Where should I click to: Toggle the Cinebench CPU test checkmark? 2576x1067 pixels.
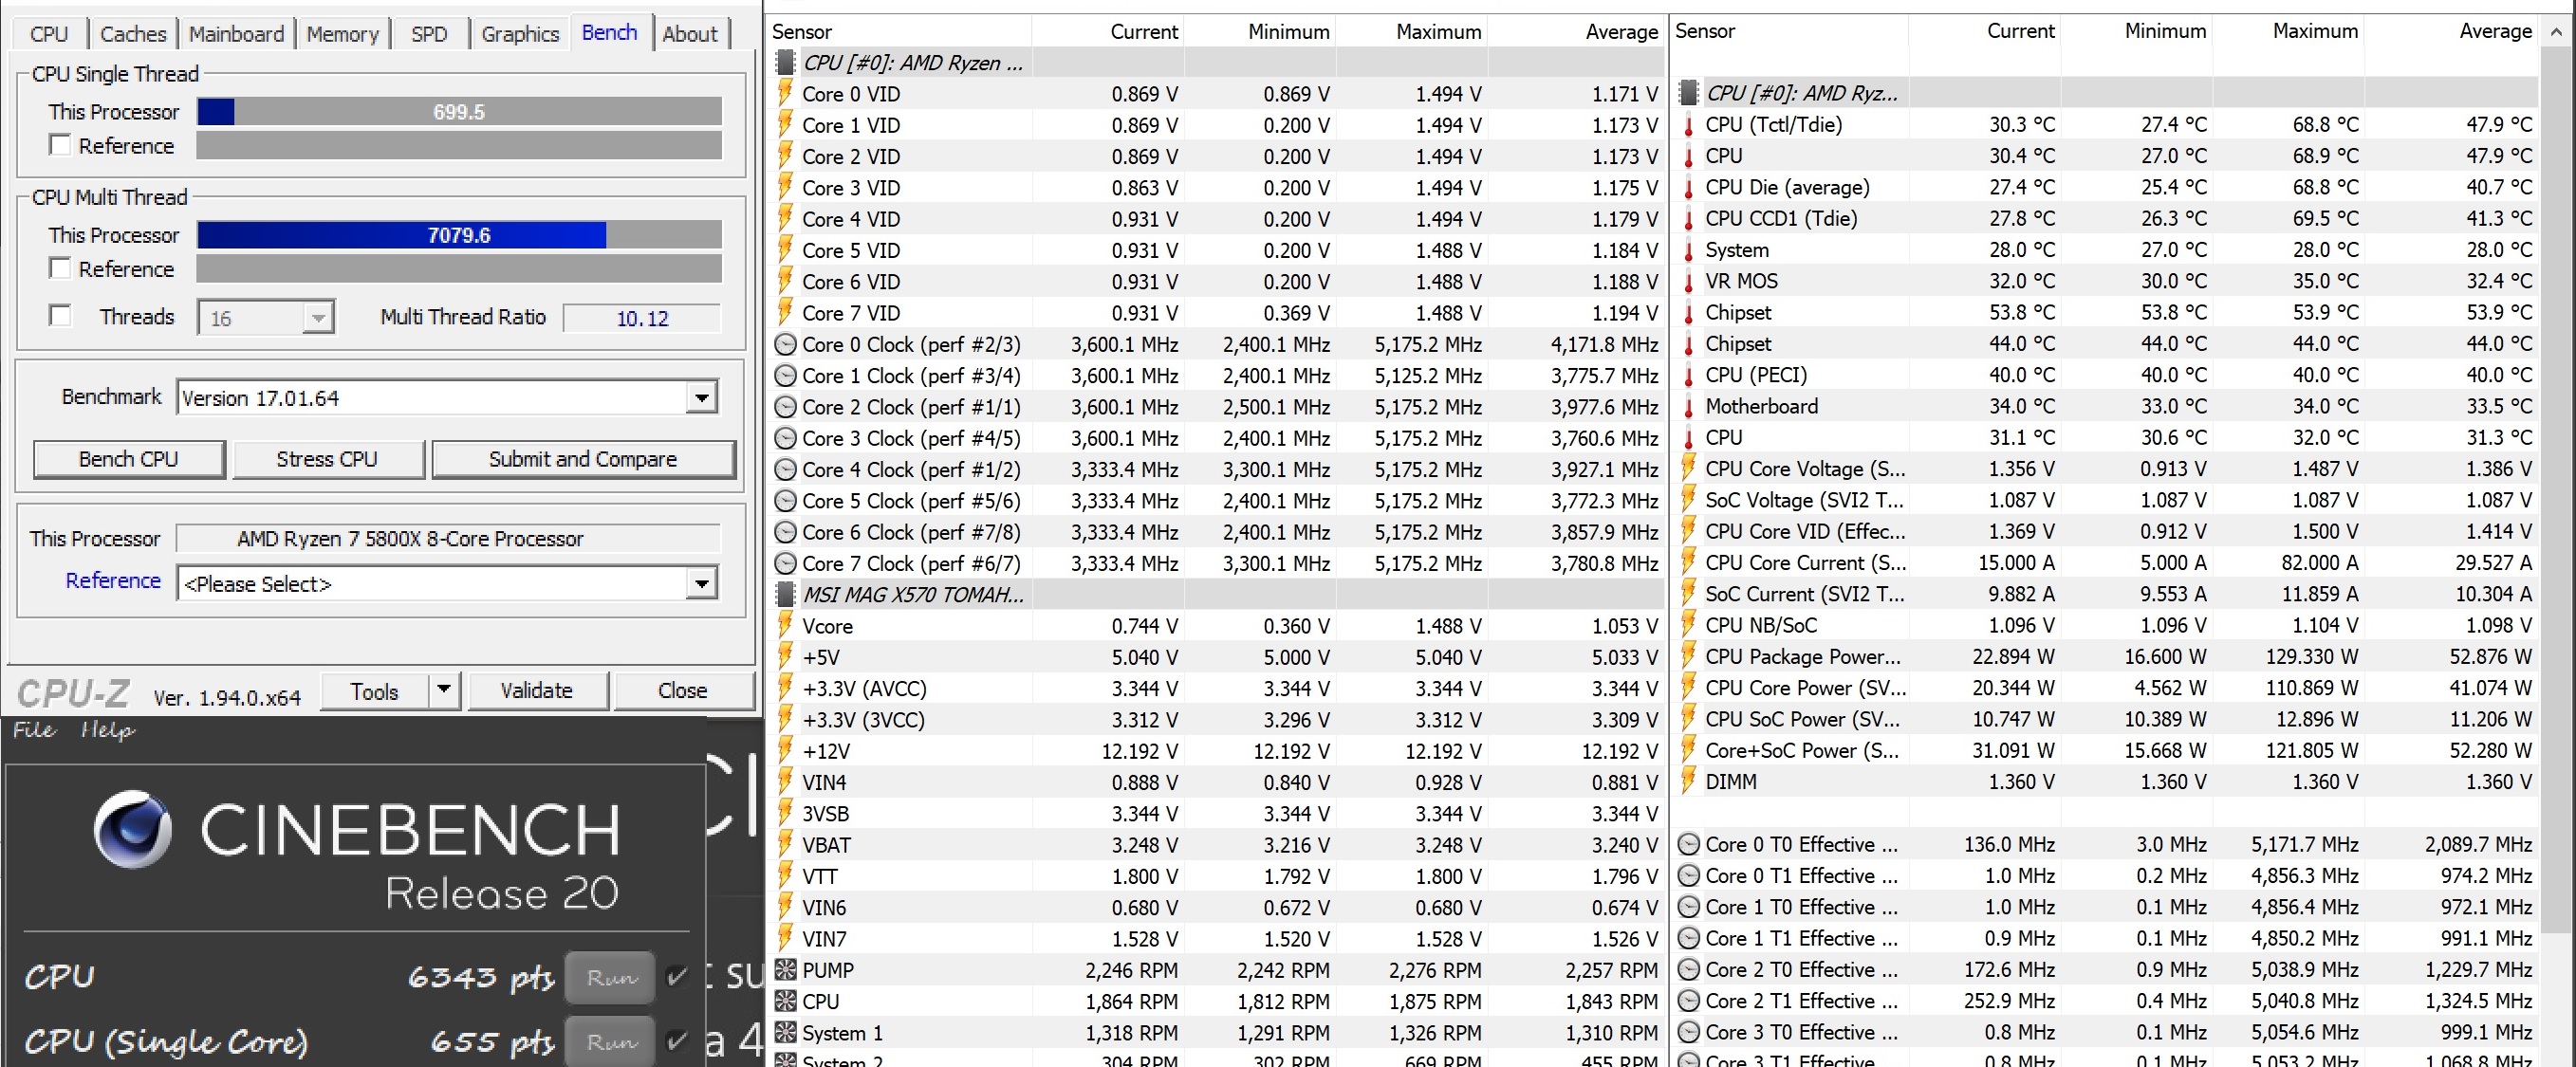pyautogui.click(x=677, y=977)
